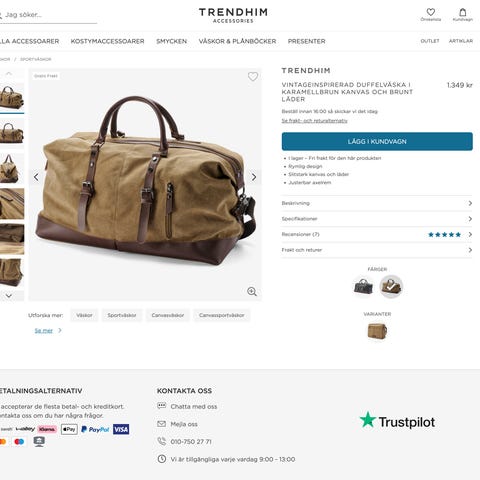
Task: Show previous product image arrow
Action: [36, 177]
